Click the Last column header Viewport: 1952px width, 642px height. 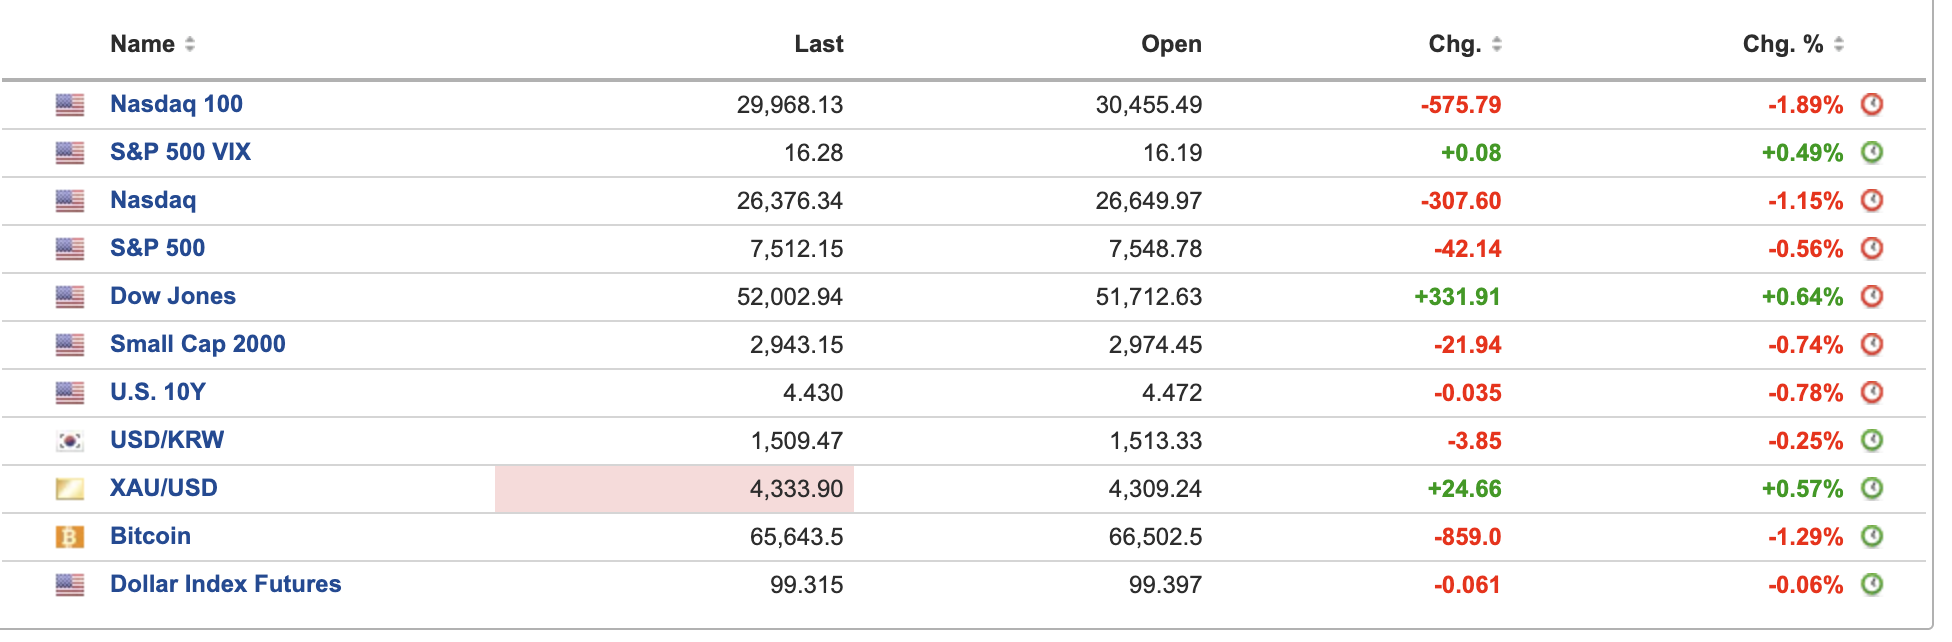tap(819, 44)
